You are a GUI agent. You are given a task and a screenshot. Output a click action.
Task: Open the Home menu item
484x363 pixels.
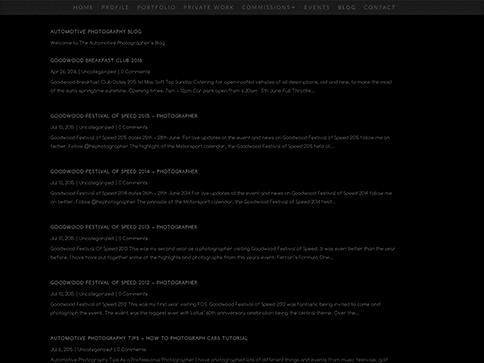click(83, 7)
